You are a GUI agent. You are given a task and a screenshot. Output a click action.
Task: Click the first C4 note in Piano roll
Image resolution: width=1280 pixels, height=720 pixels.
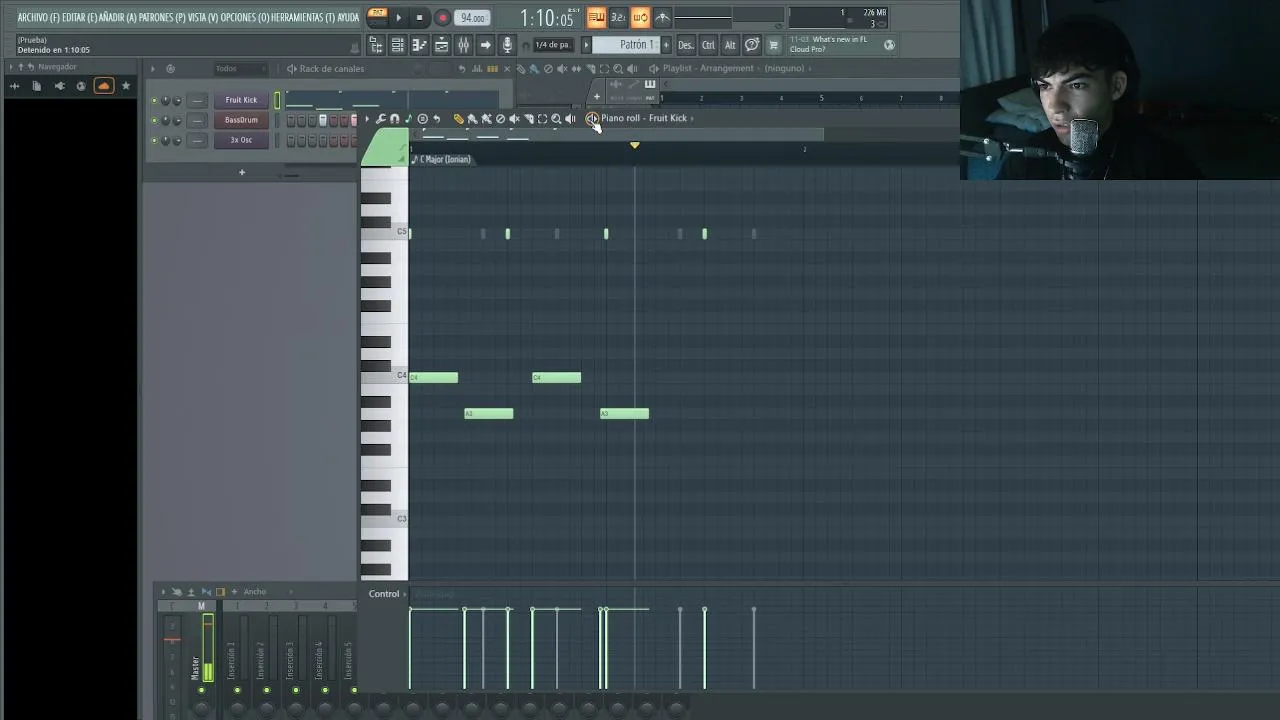(434, 377)
